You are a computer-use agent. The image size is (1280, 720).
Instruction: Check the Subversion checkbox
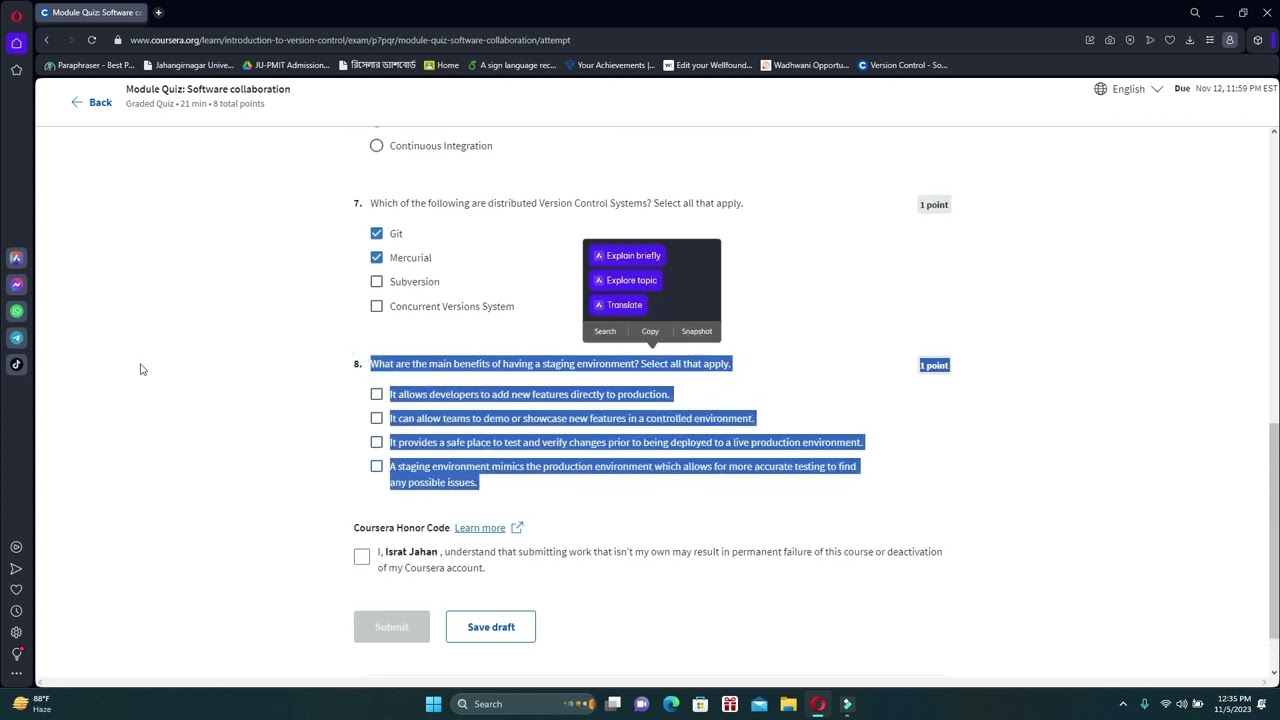coord(376,282)
